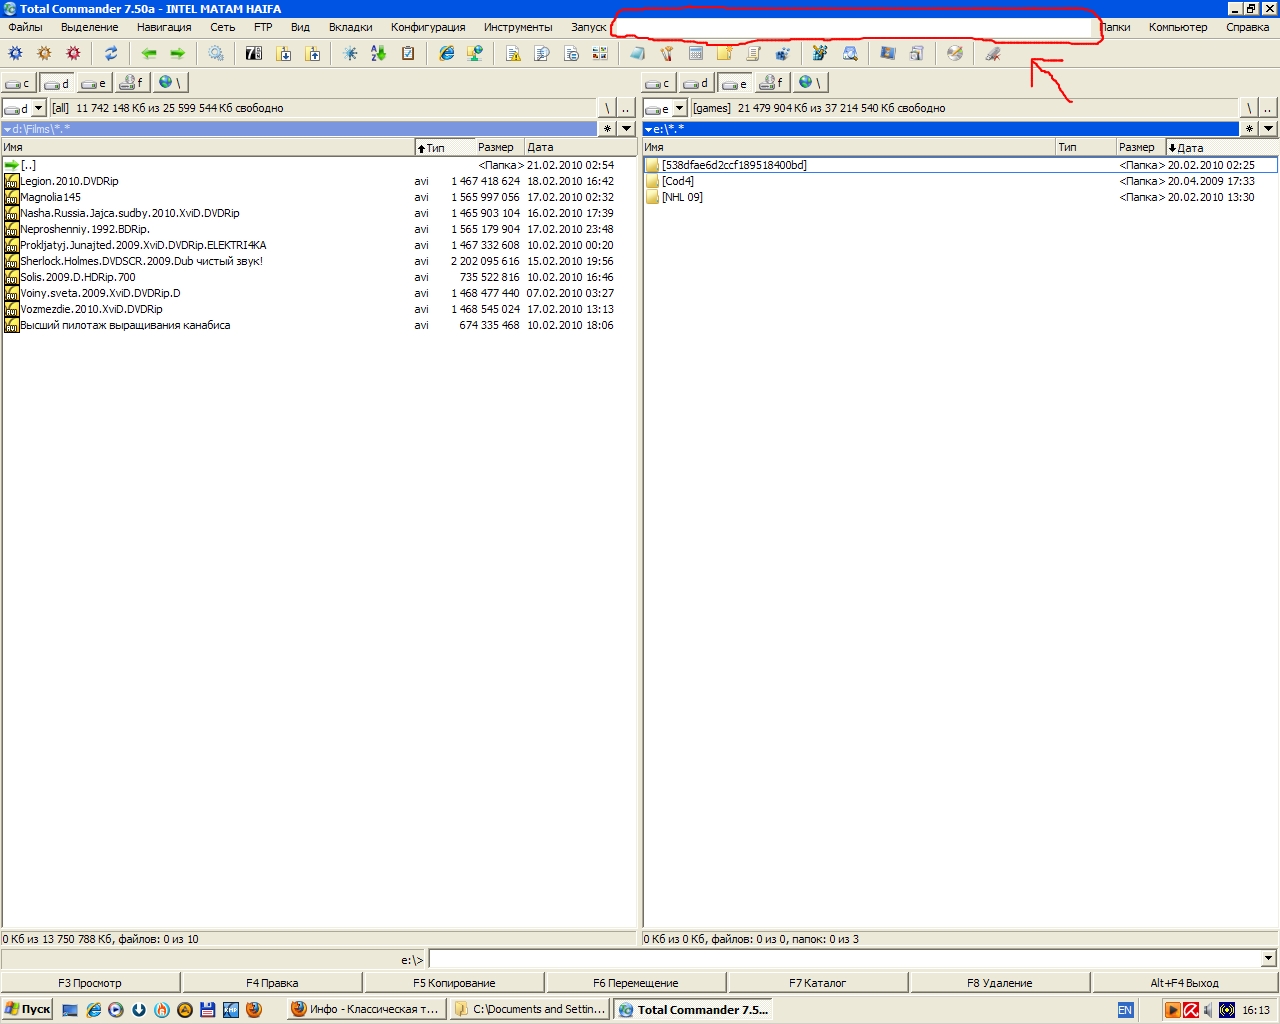Image resolution: width=1280 pixels, height=1024 pixels.
Task: Open Internet Explorer from the toolbar
Action: [x=446, y=54]
